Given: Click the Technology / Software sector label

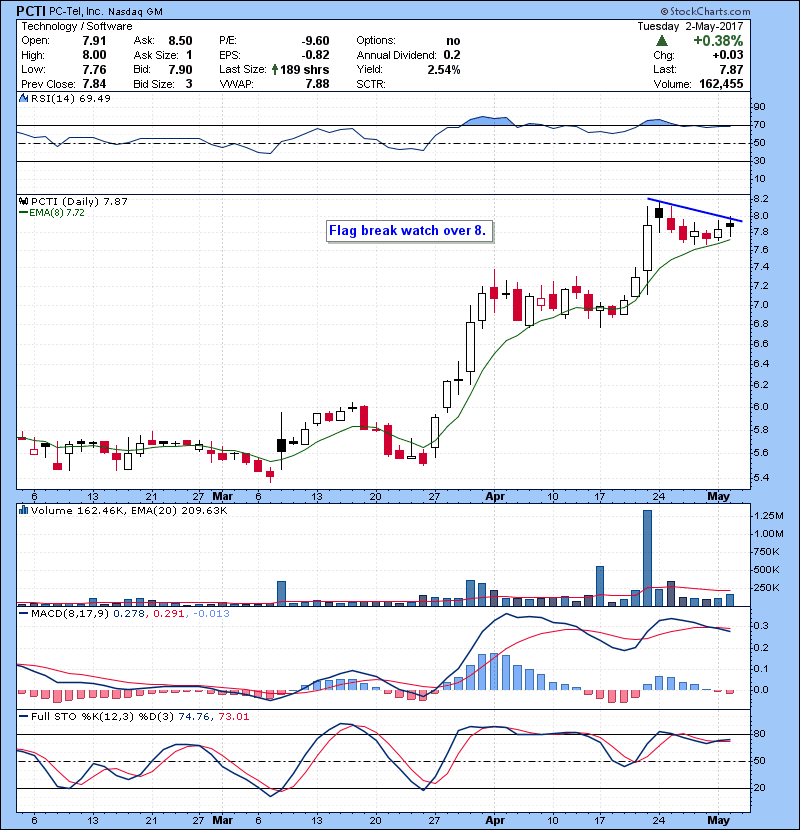Looking at the screenshot, I should pos(77,26).
